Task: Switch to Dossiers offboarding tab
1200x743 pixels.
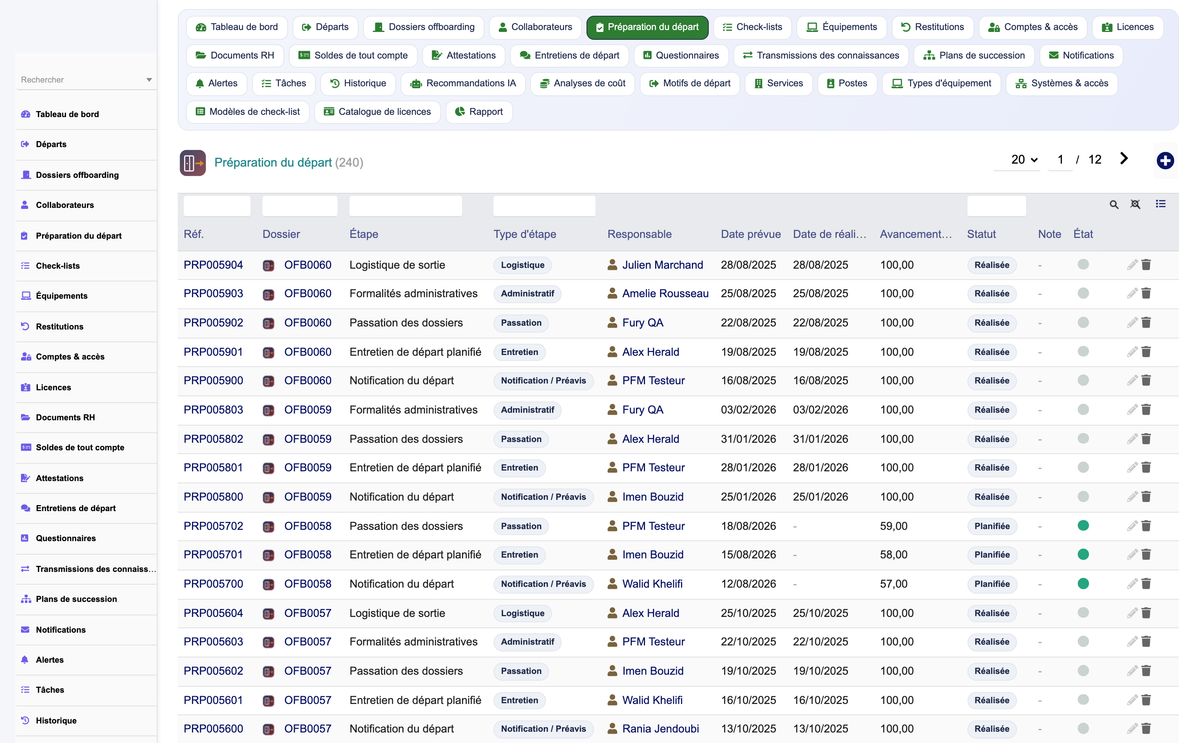Action: click(x=424, y=27)
